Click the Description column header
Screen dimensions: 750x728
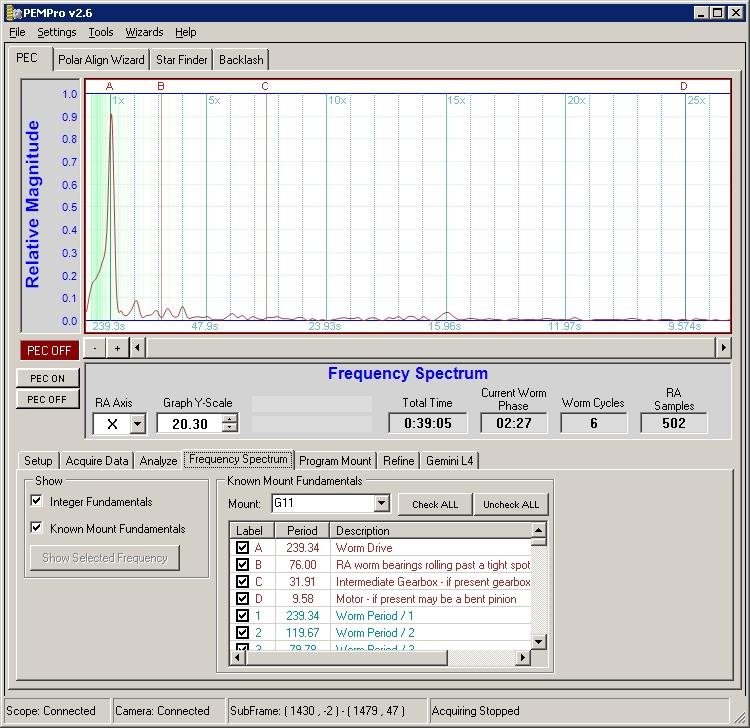(x=430, y=530)
